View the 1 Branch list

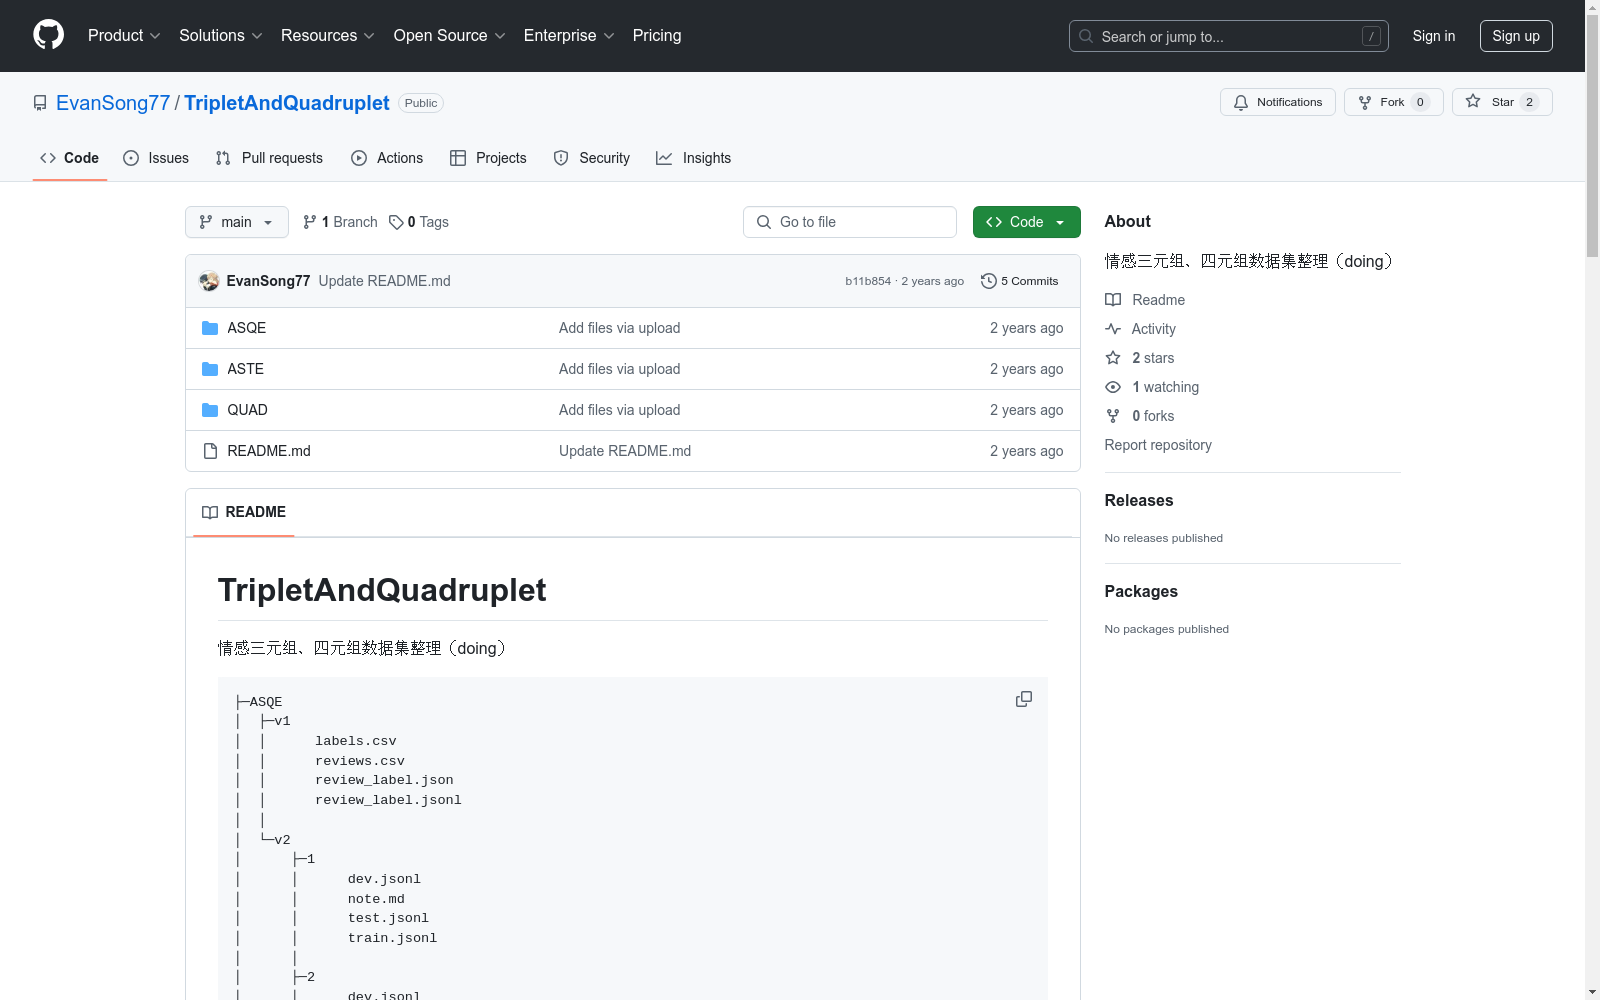pos(341,222)
